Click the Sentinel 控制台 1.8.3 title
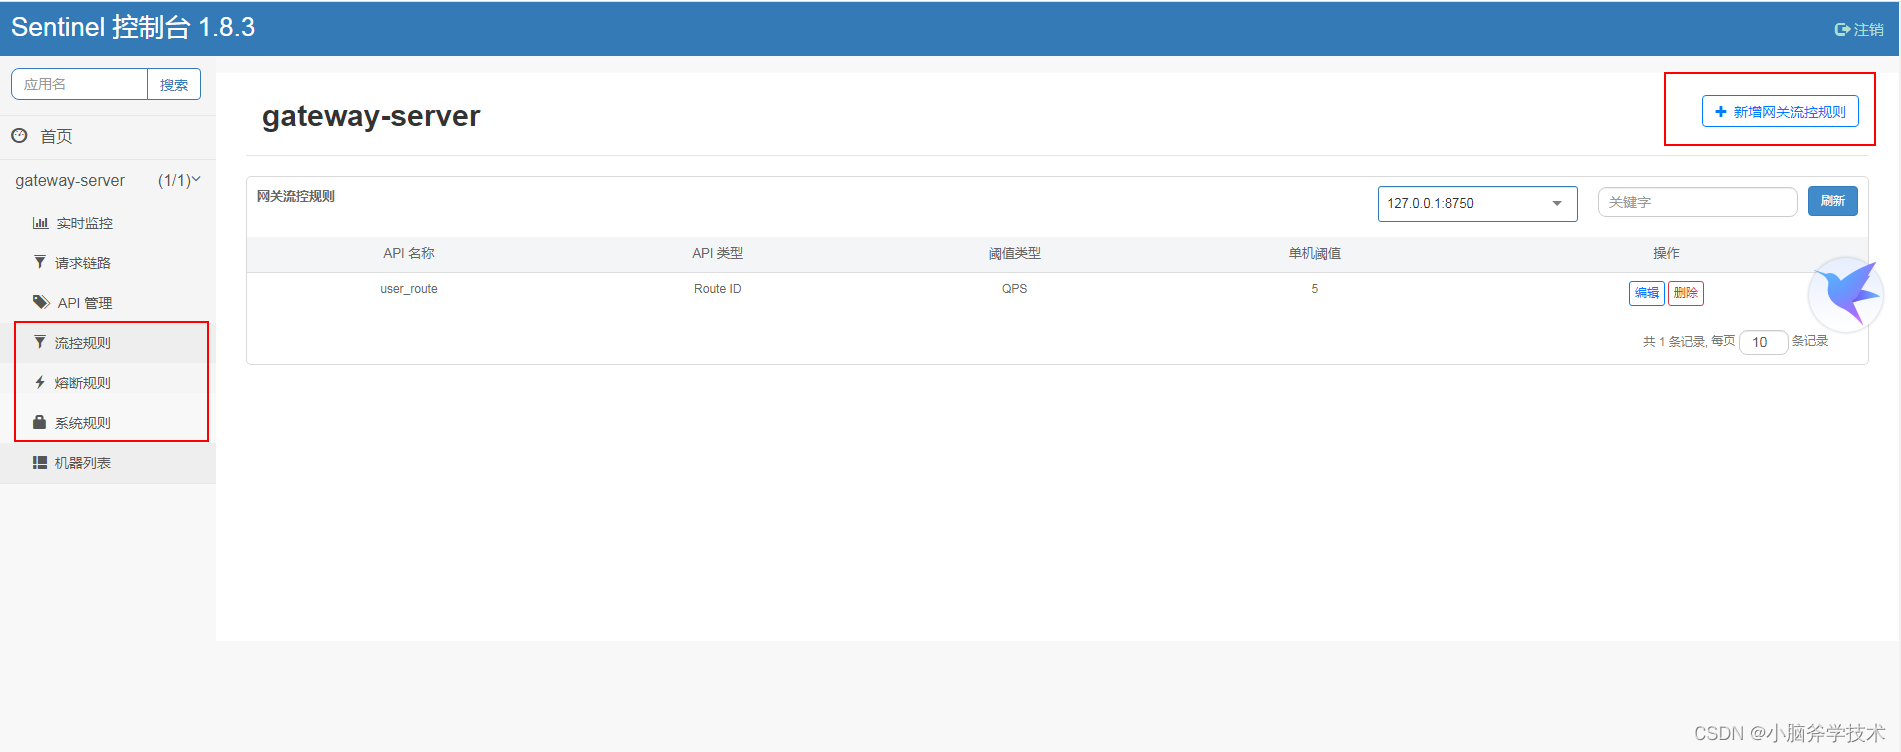 coord(133,27)
